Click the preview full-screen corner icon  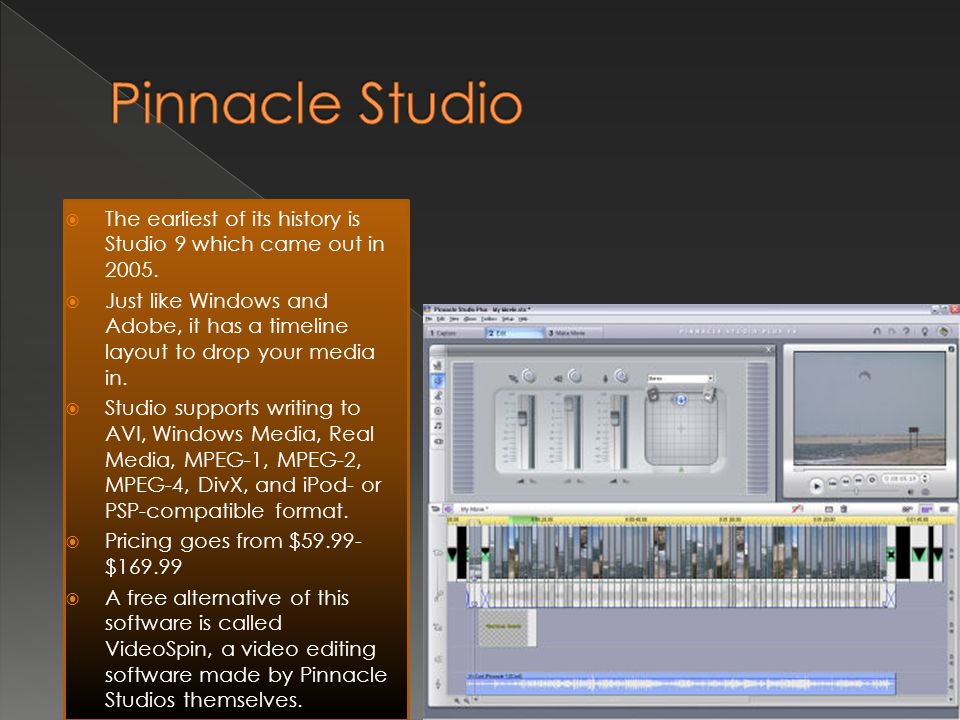[x=951, y=349]
